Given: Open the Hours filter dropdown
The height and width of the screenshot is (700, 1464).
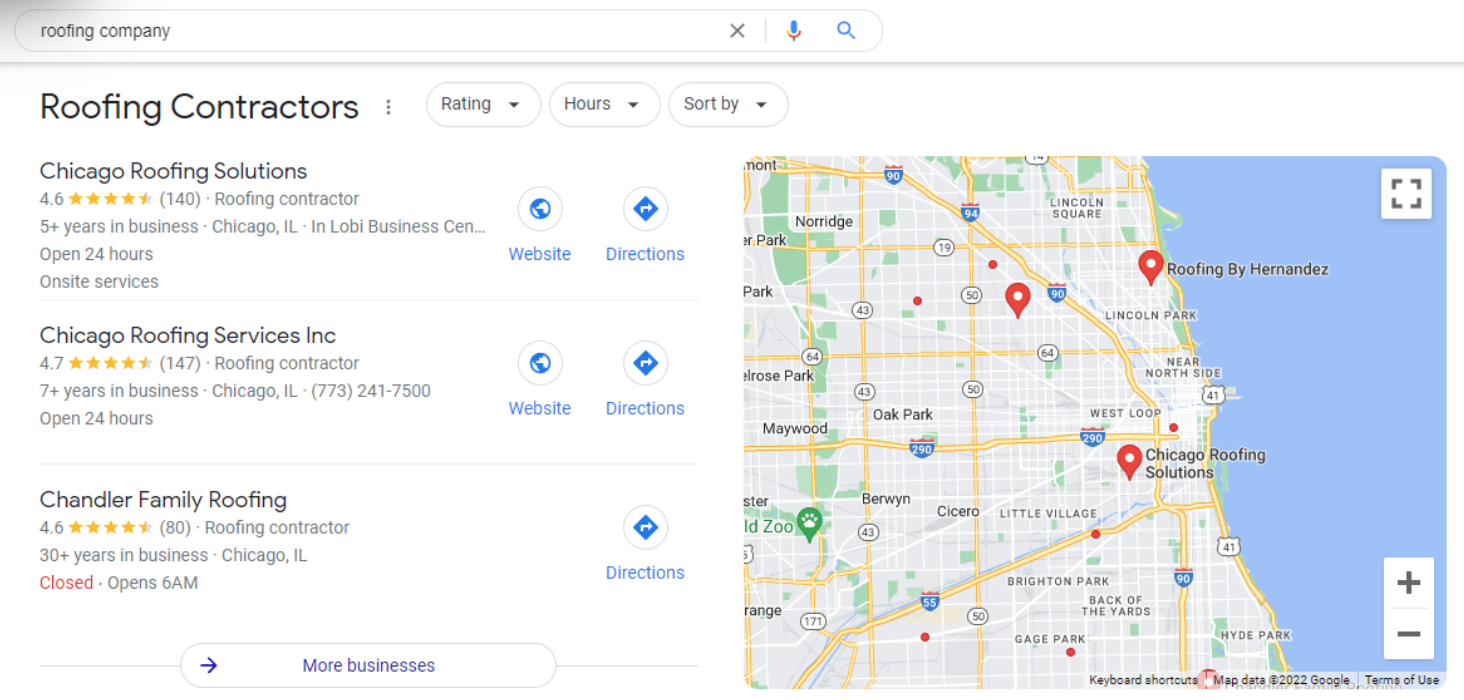Looking at the screenshot, I should [x=604, y=104].
